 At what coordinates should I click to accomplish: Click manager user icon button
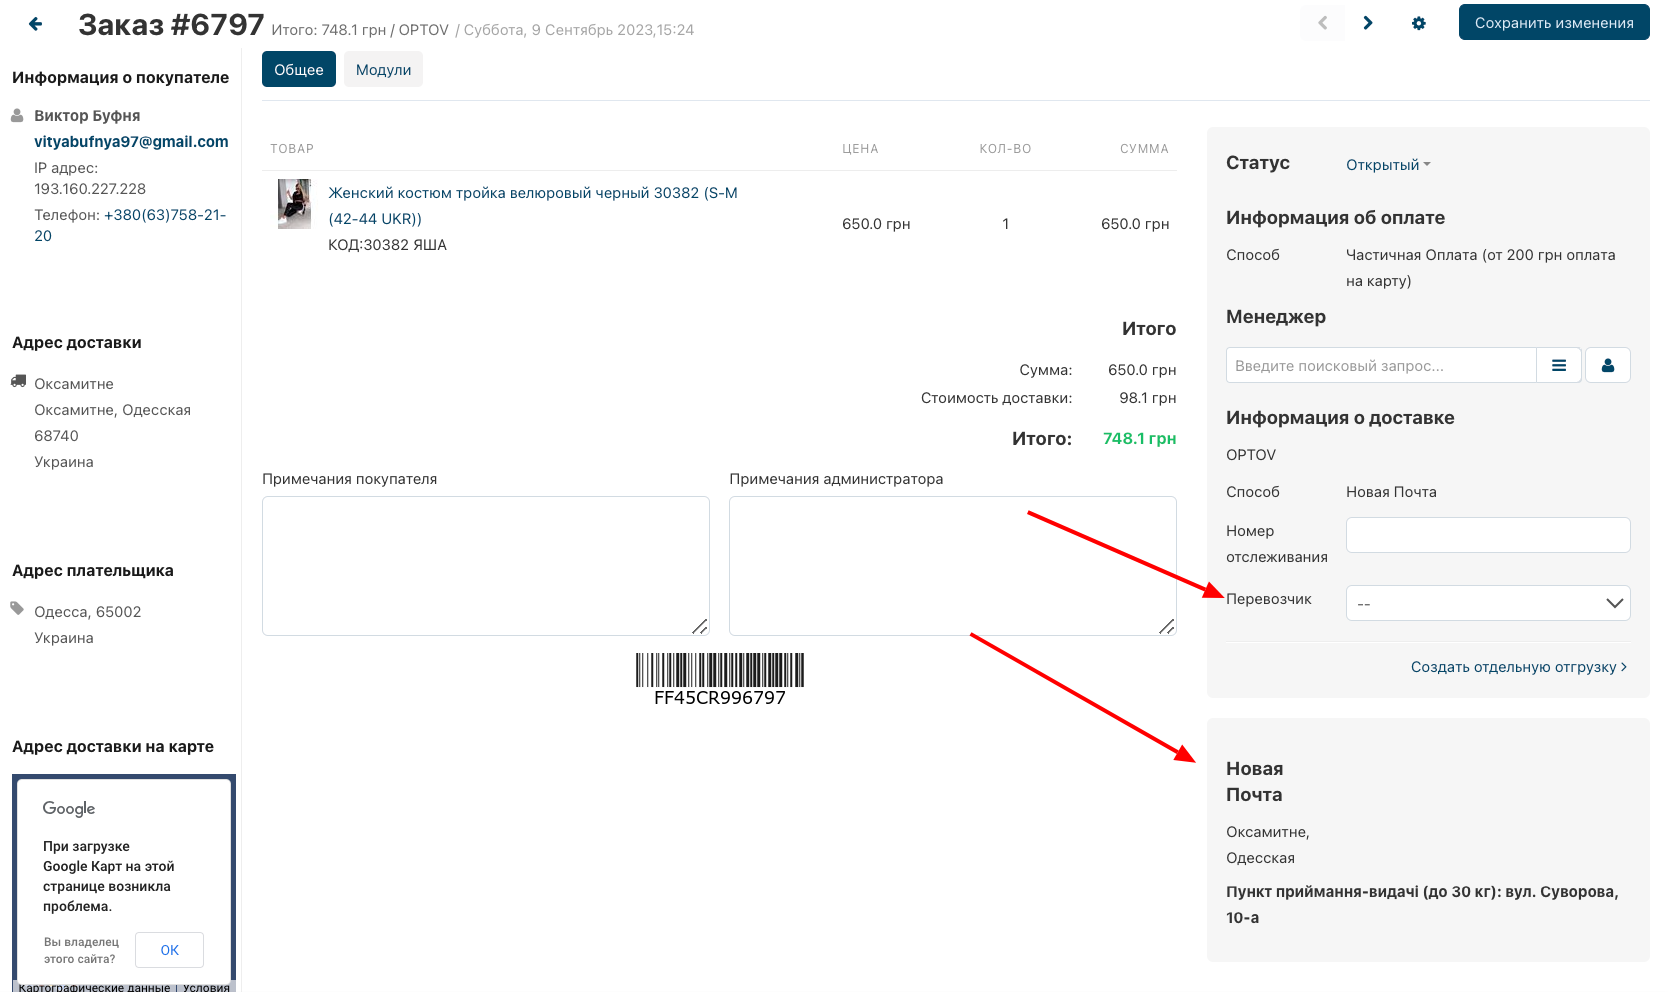point(1607,366)
